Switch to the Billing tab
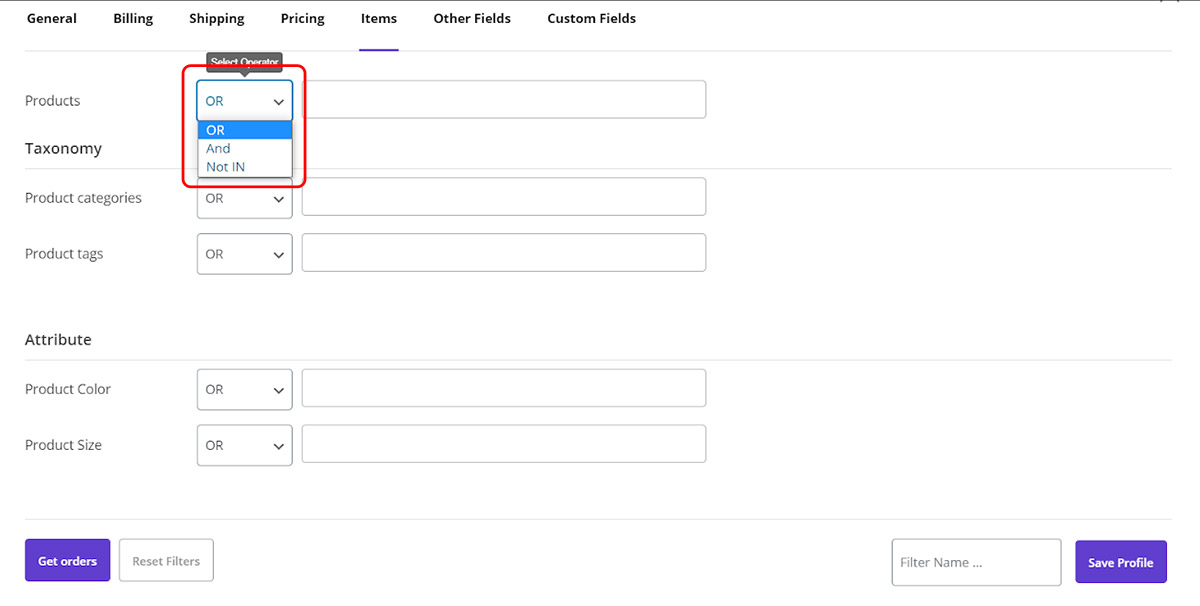 point(133,19)
